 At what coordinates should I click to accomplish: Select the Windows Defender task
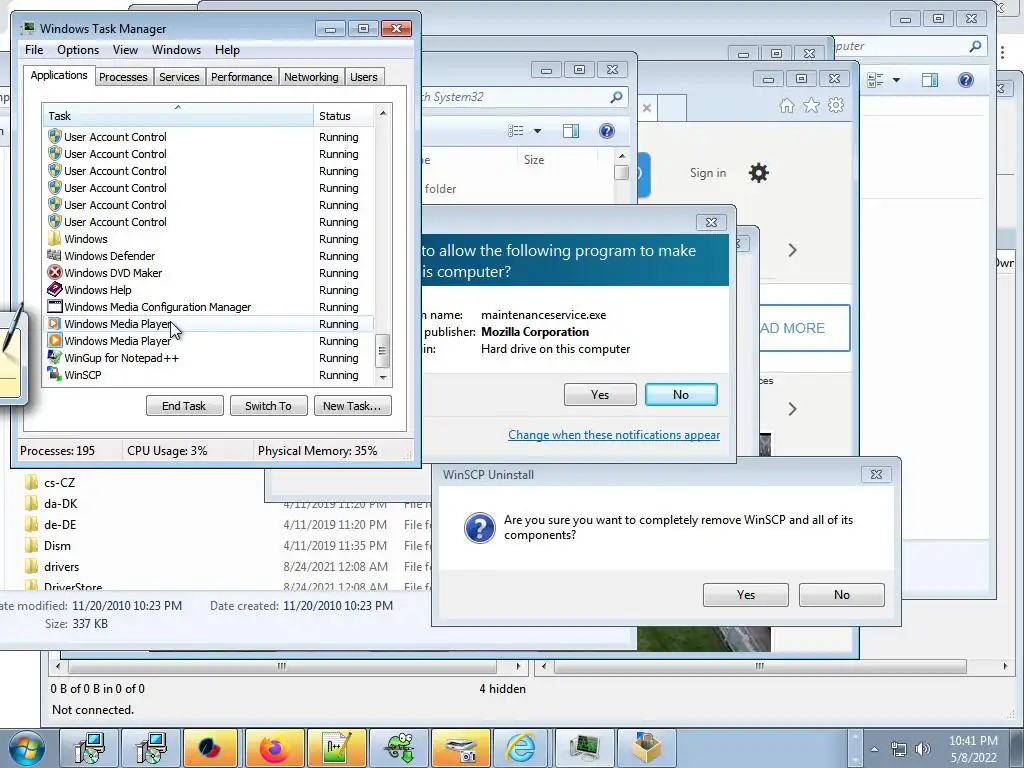coord(110,256)
